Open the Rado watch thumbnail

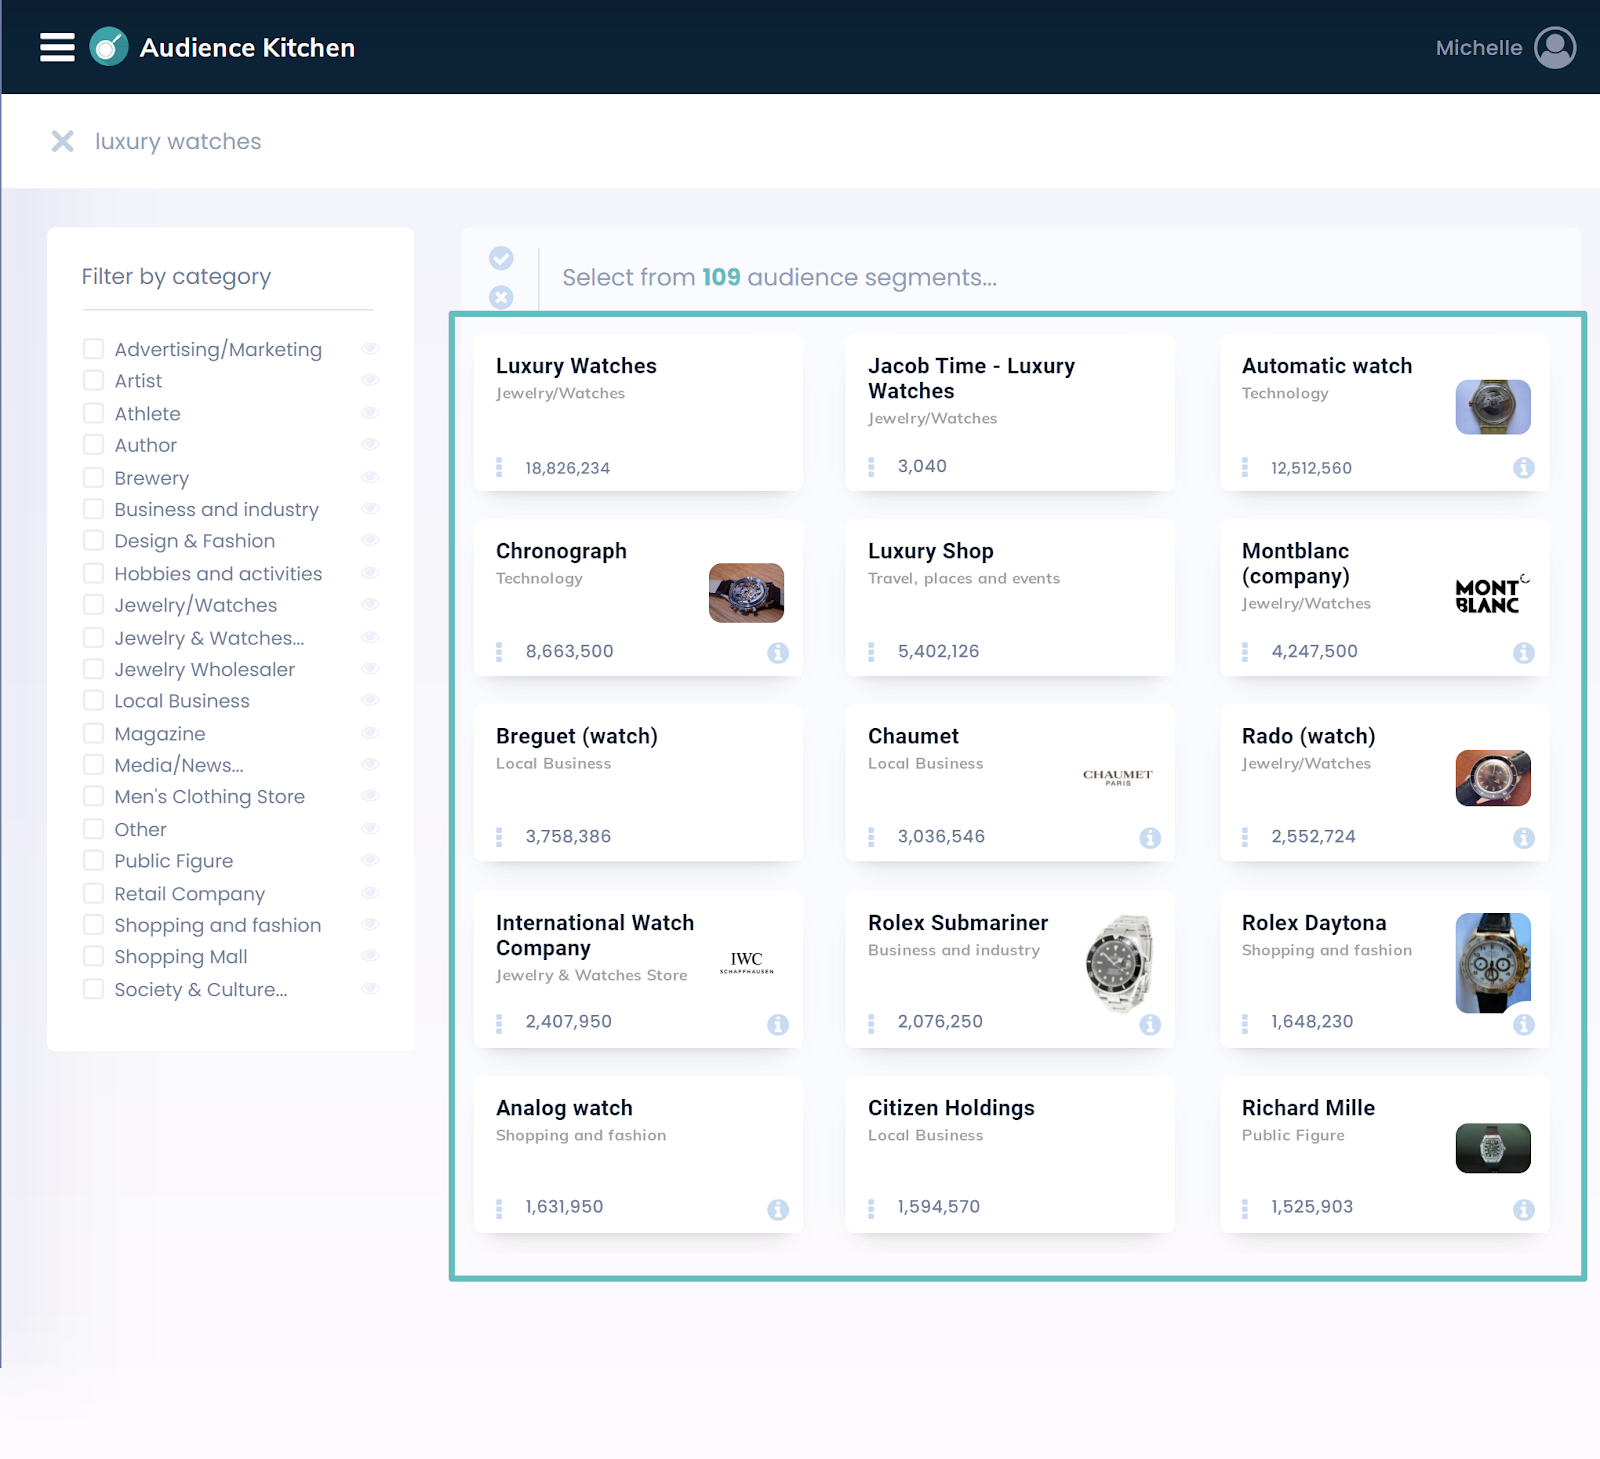click(x=1493, y=778)
